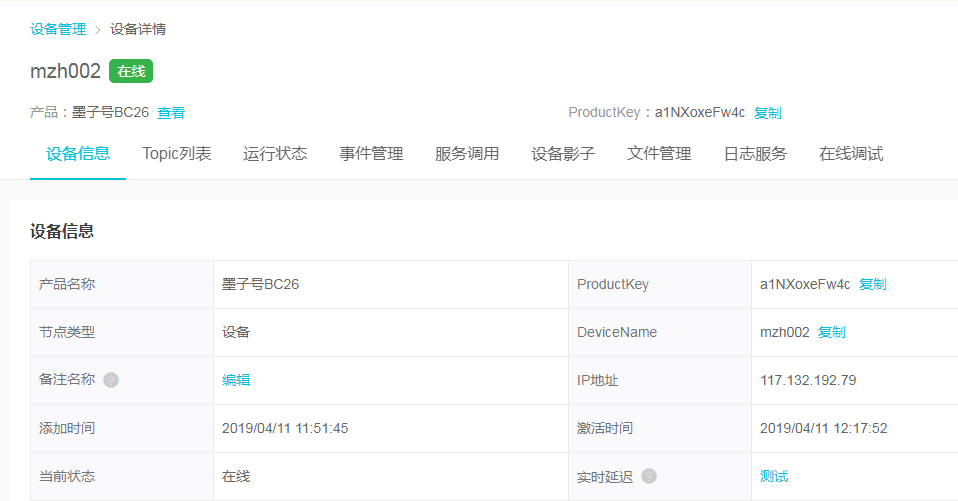The image size is (958, 501).
Task: Open the 运行状态 tab
Action: click(x=275, y=154)
